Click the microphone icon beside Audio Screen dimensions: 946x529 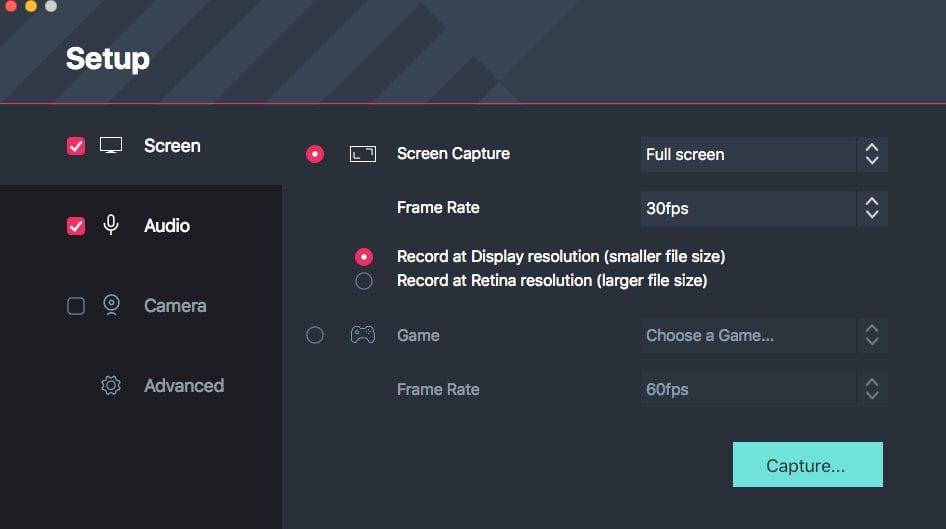(x=111, y=226)
